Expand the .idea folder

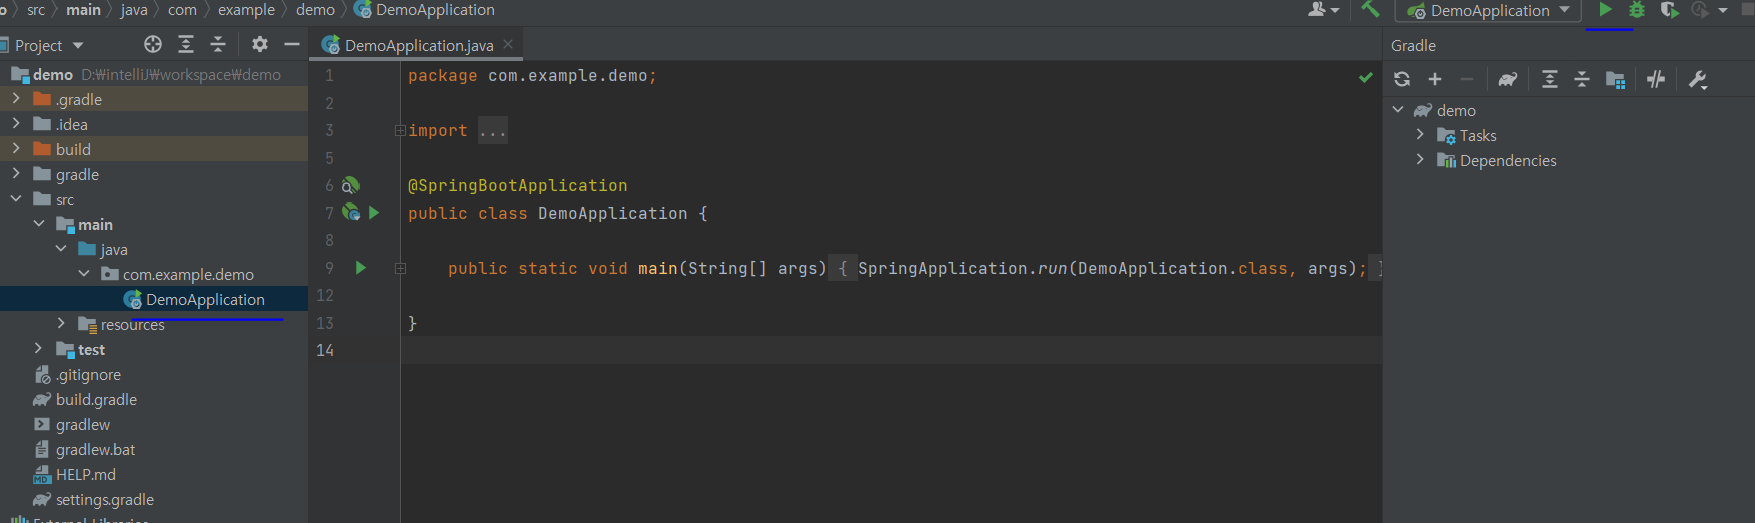pyautogui.click(x=16, y=123)
